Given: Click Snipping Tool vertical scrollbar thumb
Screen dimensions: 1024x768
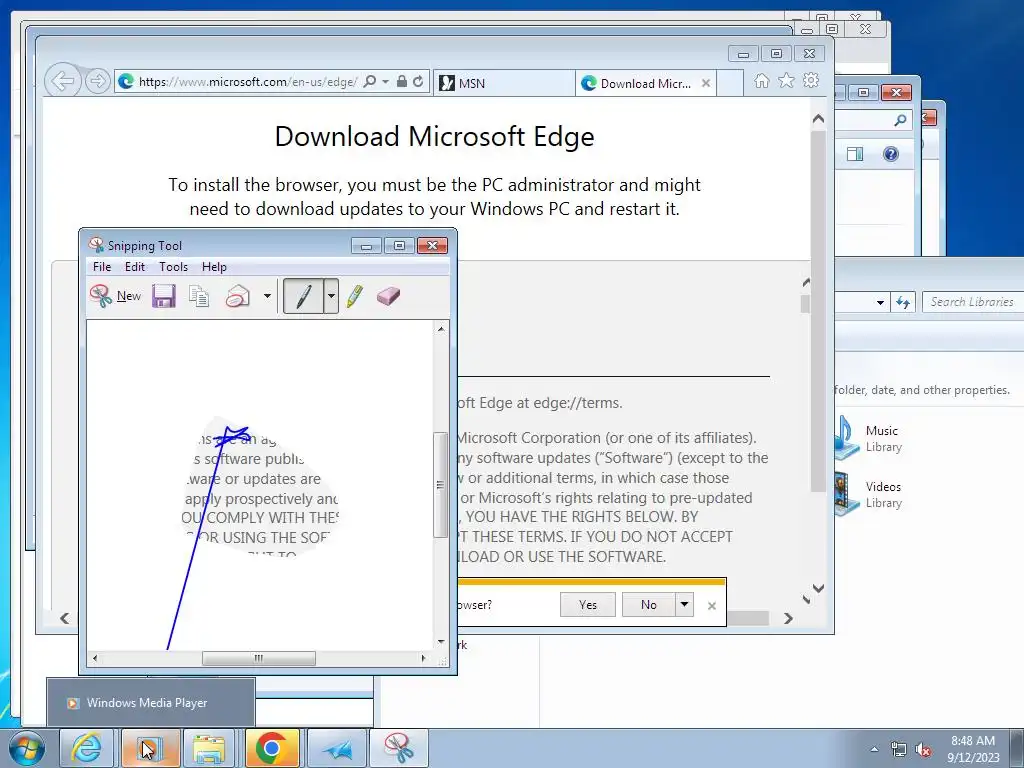Looking at the screenshot, I should click(441, 484).
